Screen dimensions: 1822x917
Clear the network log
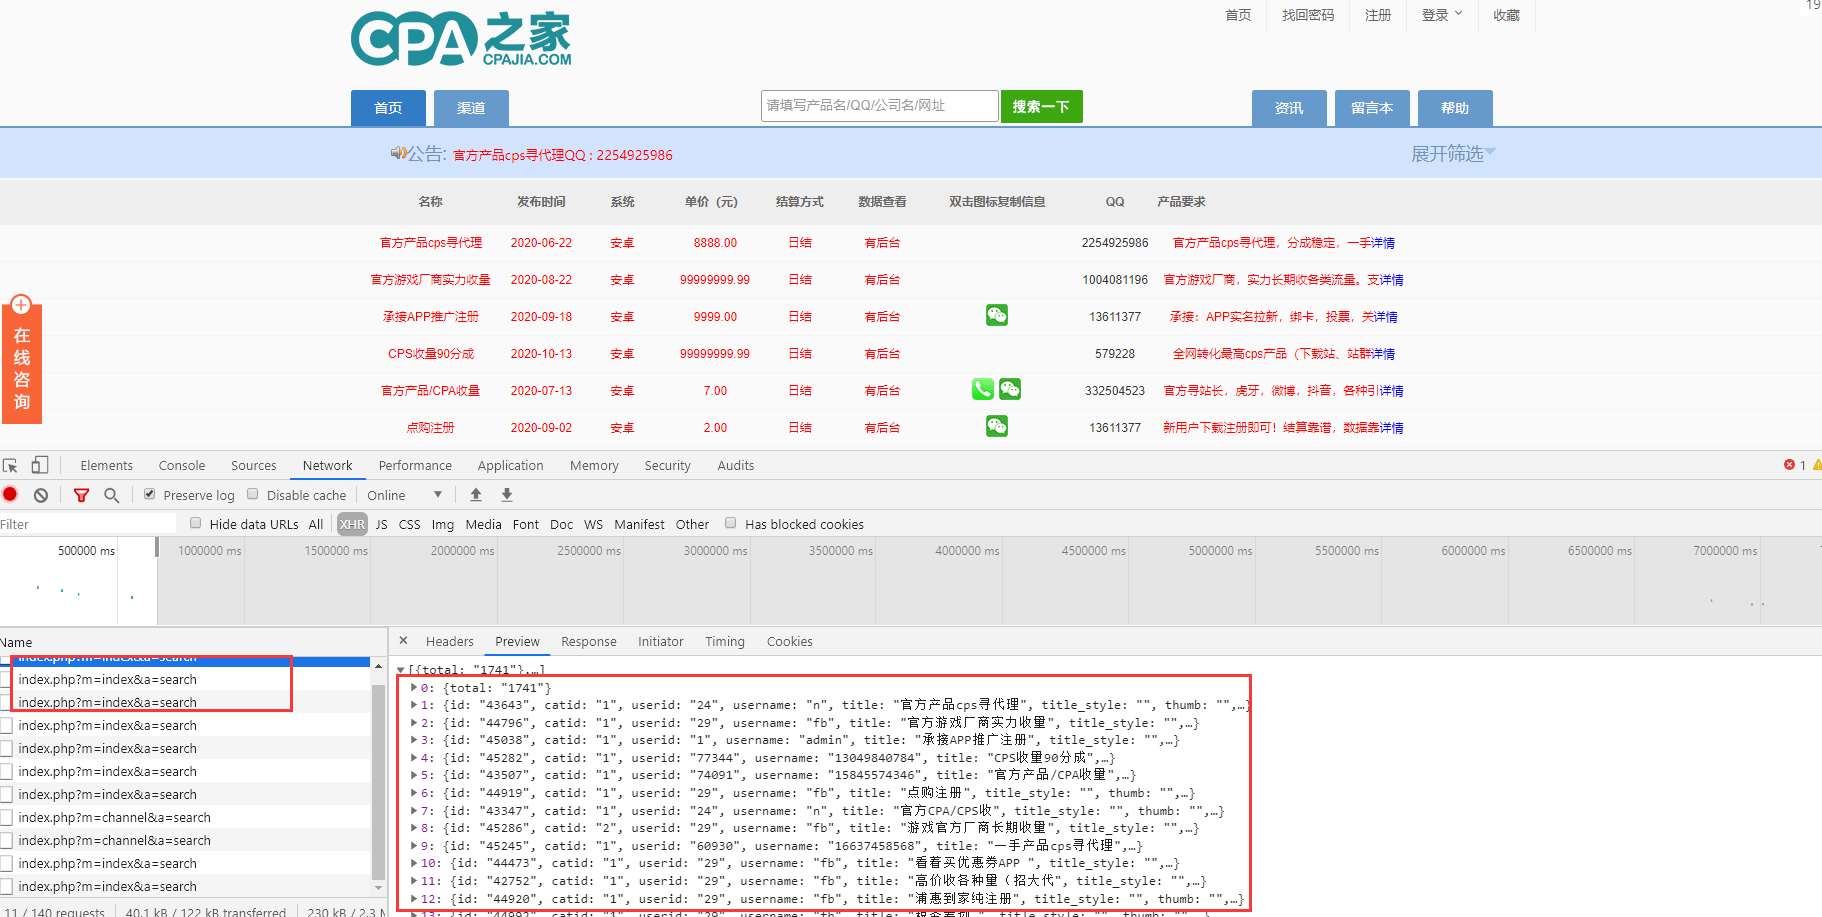pos(41,495)
